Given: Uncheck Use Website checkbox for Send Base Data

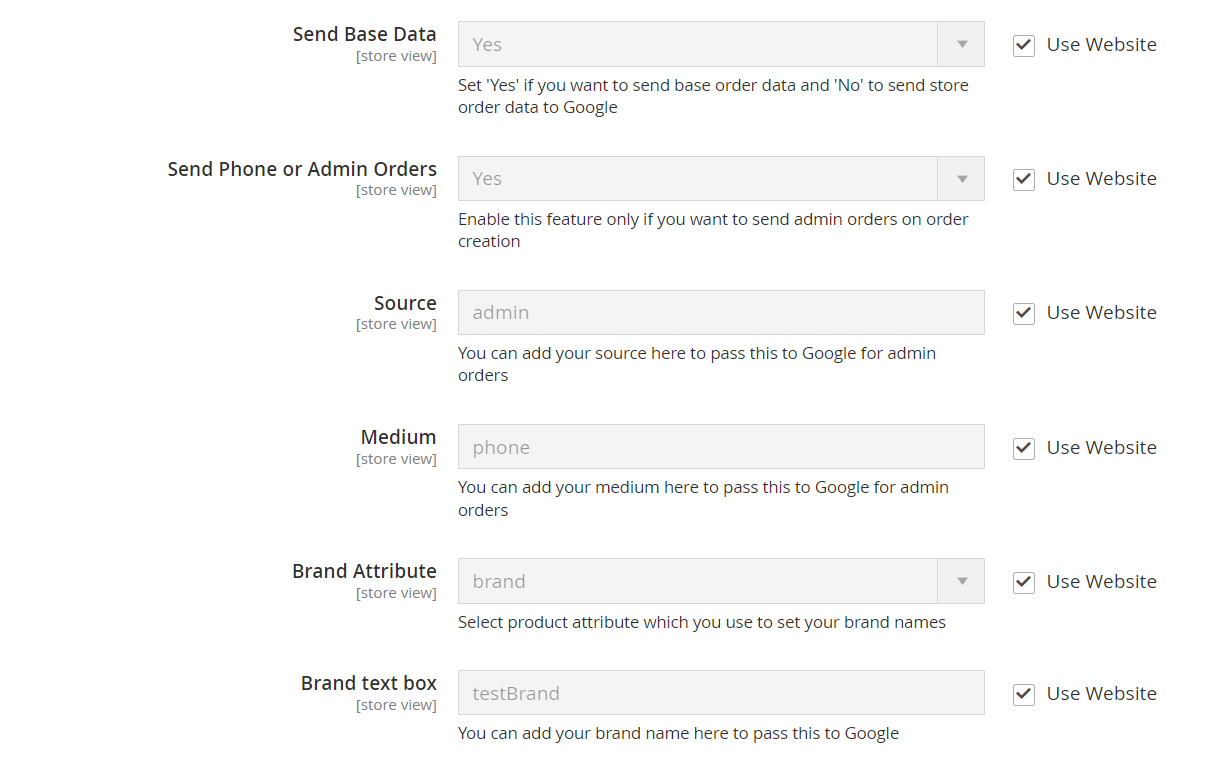Looking at the screenshot, I should tap(1023, 45).
